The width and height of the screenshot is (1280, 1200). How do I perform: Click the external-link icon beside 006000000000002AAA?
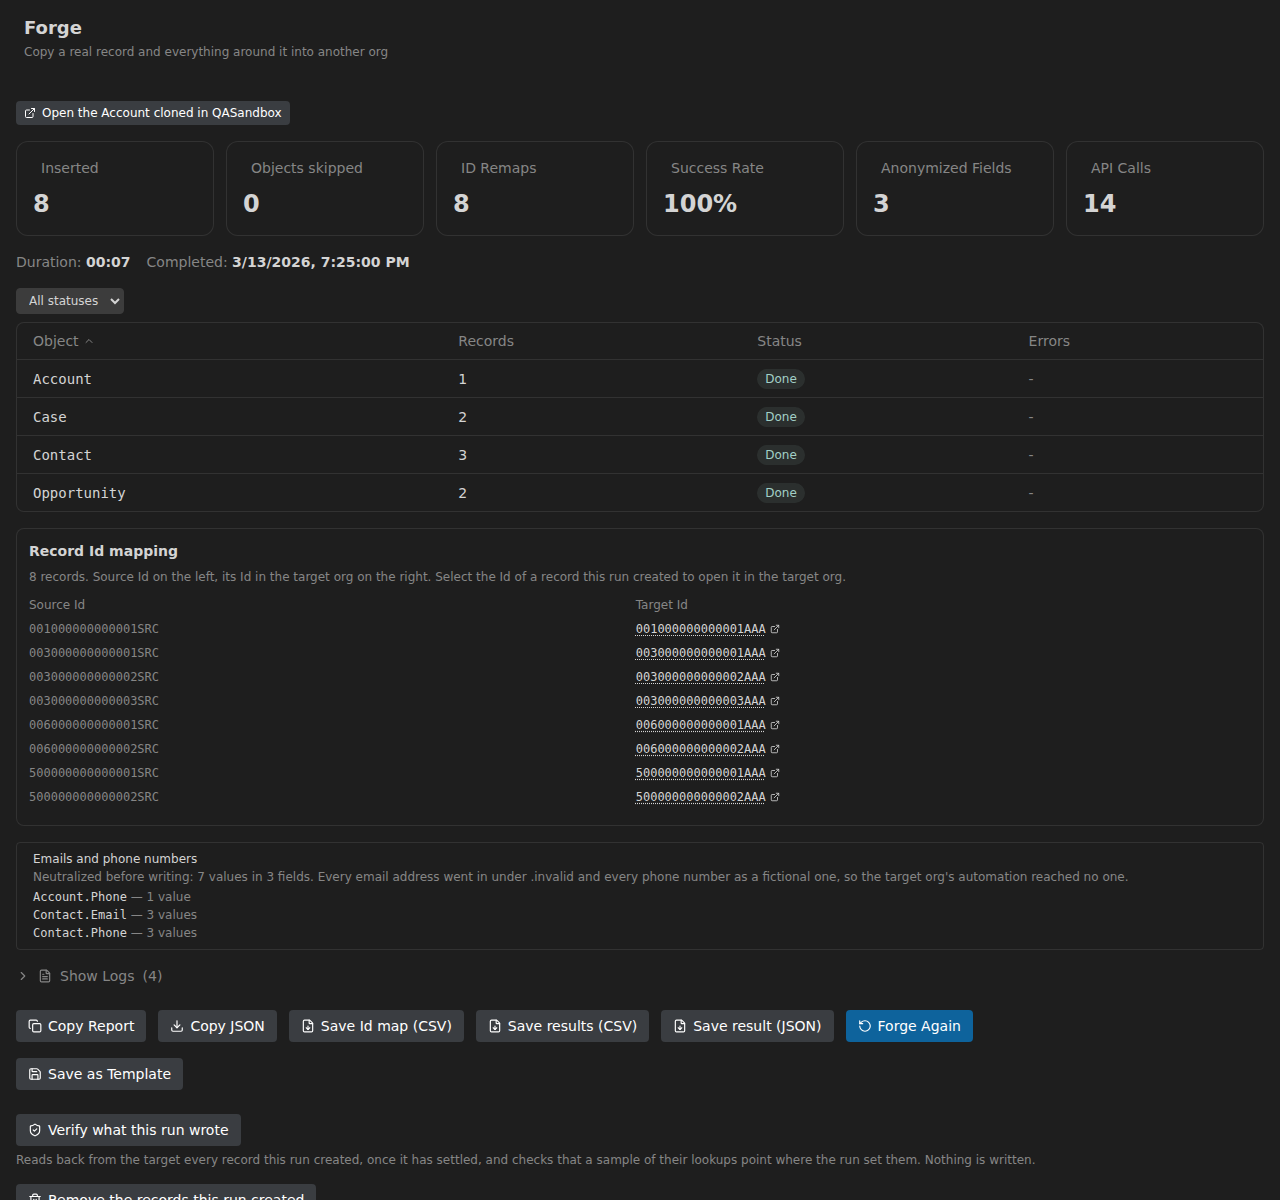[775, 749]
